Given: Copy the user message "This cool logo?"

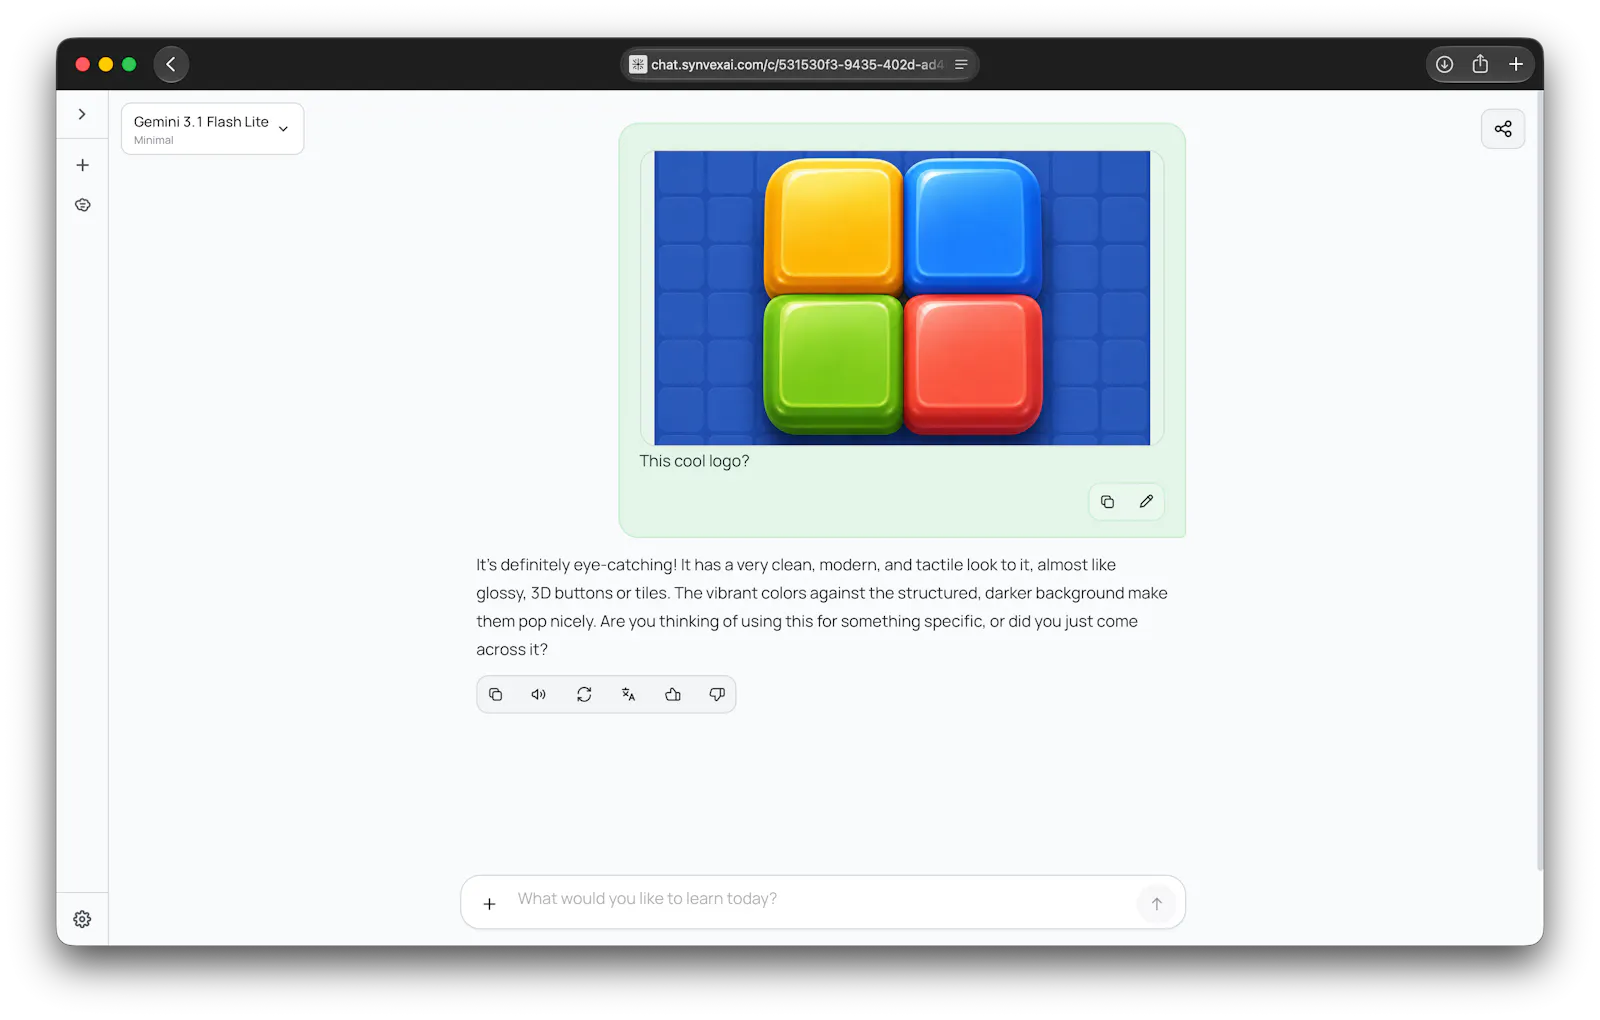Looking at the screenshot, I should [x=1107, y=502].
